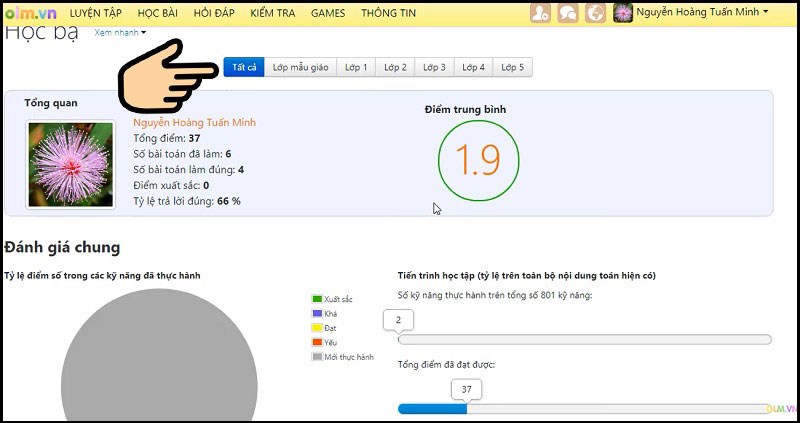
Task: Click the Tổng điểm blue progress bar
Action: [x=432, y=408]
